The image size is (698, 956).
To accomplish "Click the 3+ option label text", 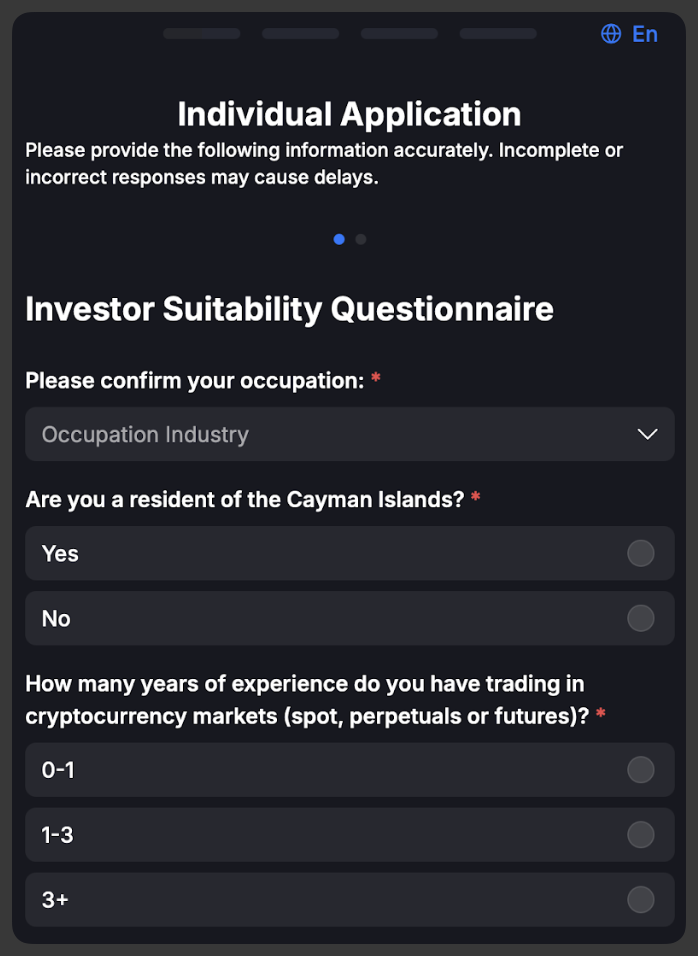I will click(x=55, y=899).
